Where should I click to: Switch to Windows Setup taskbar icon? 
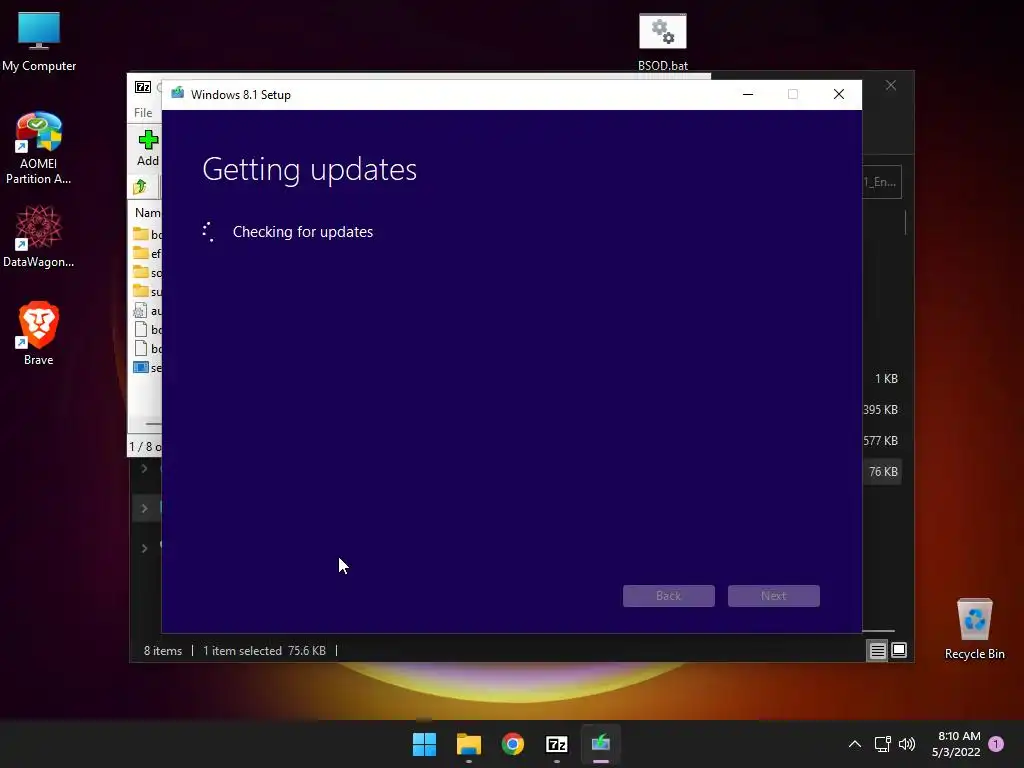click(601, 744)
